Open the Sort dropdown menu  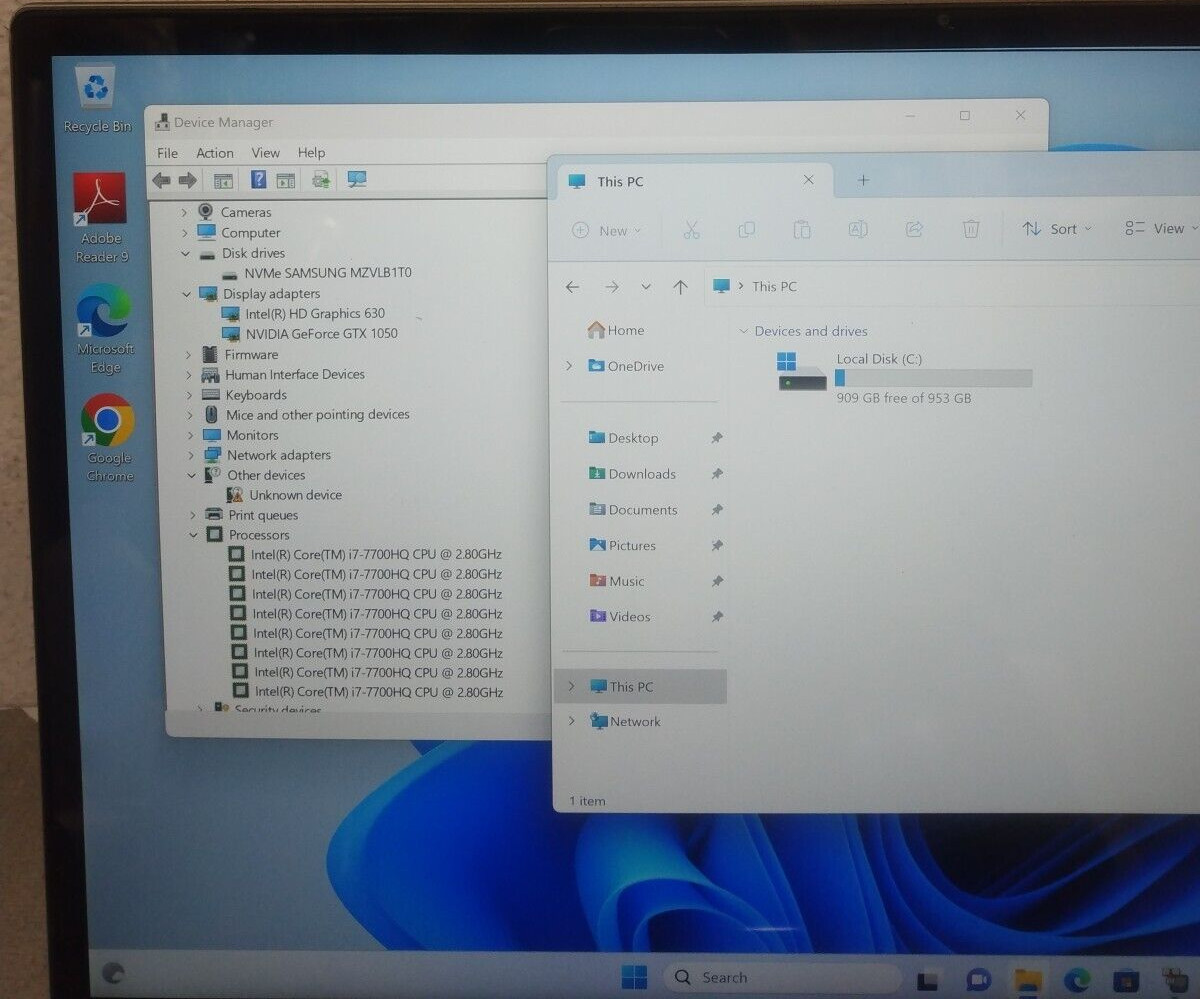(x=1057, y=229)
